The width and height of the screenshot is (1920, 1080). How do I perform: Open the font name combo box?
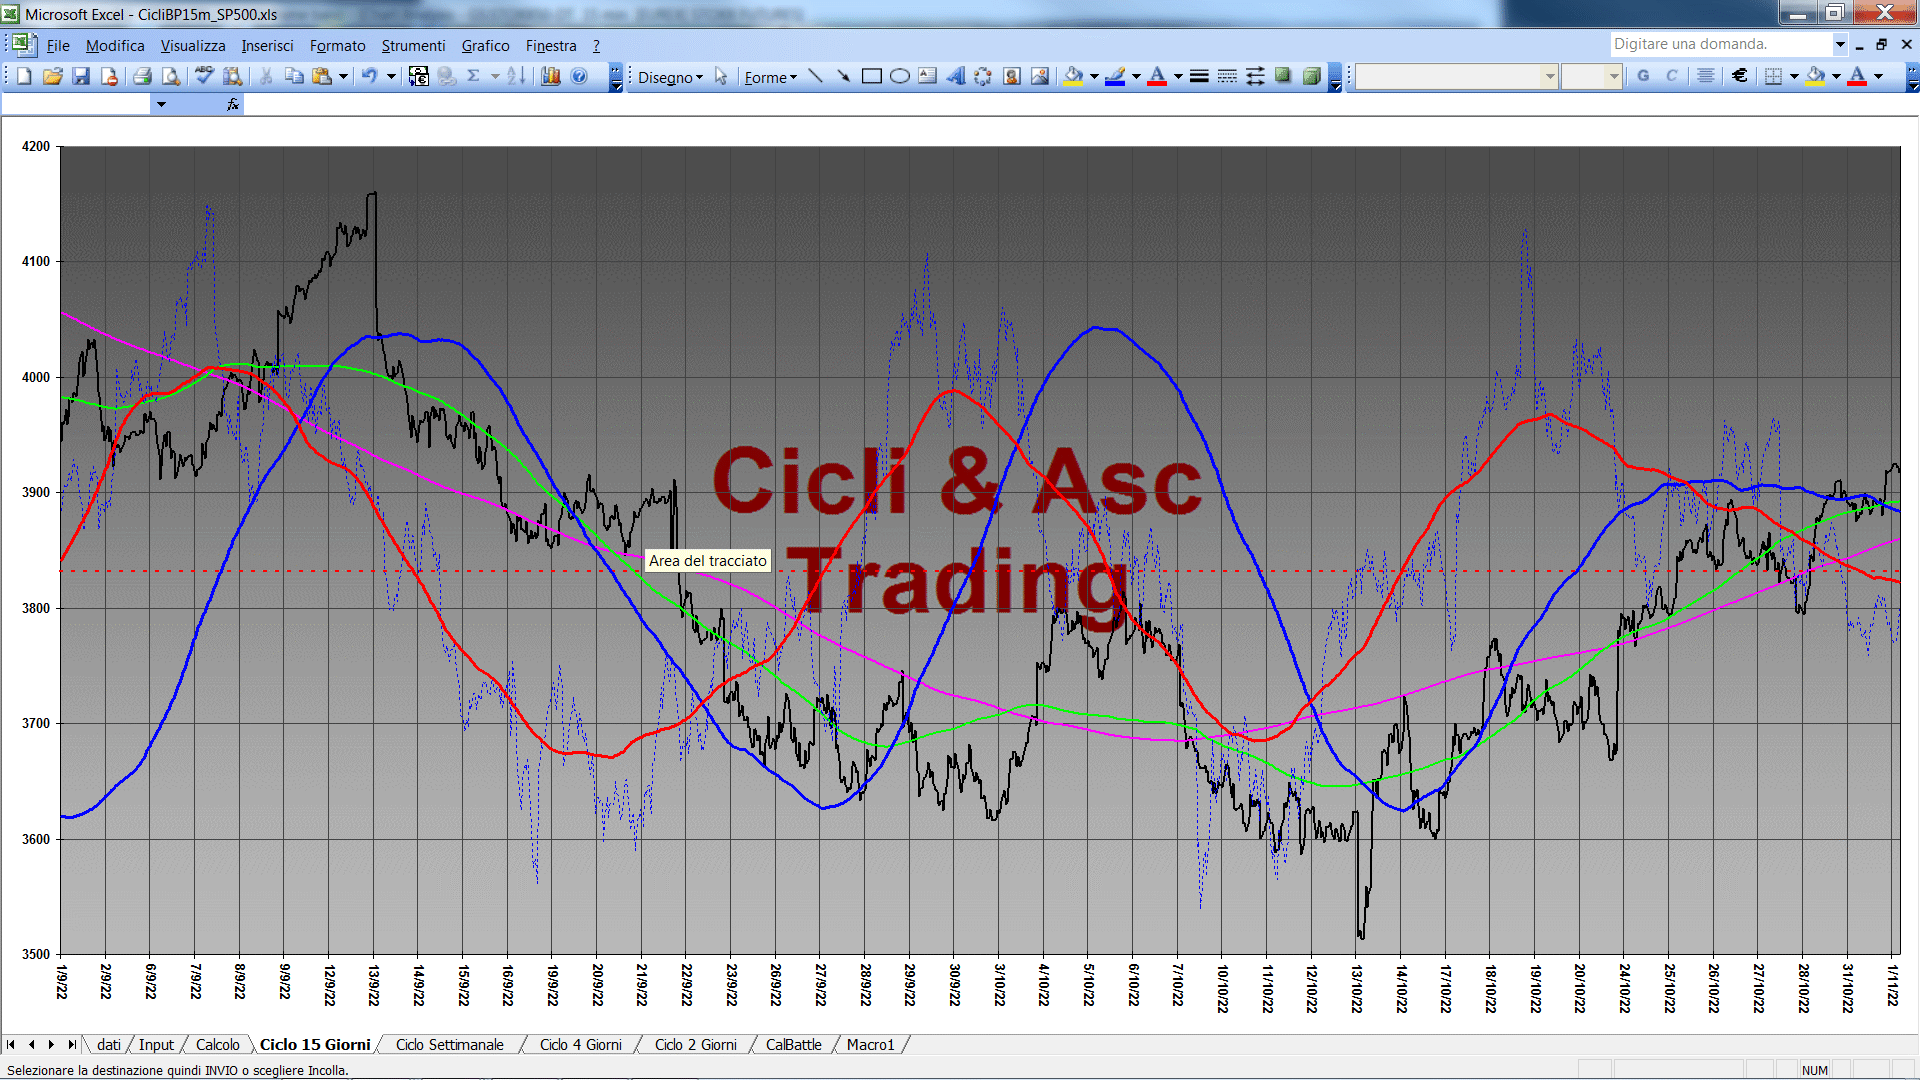1456,77
